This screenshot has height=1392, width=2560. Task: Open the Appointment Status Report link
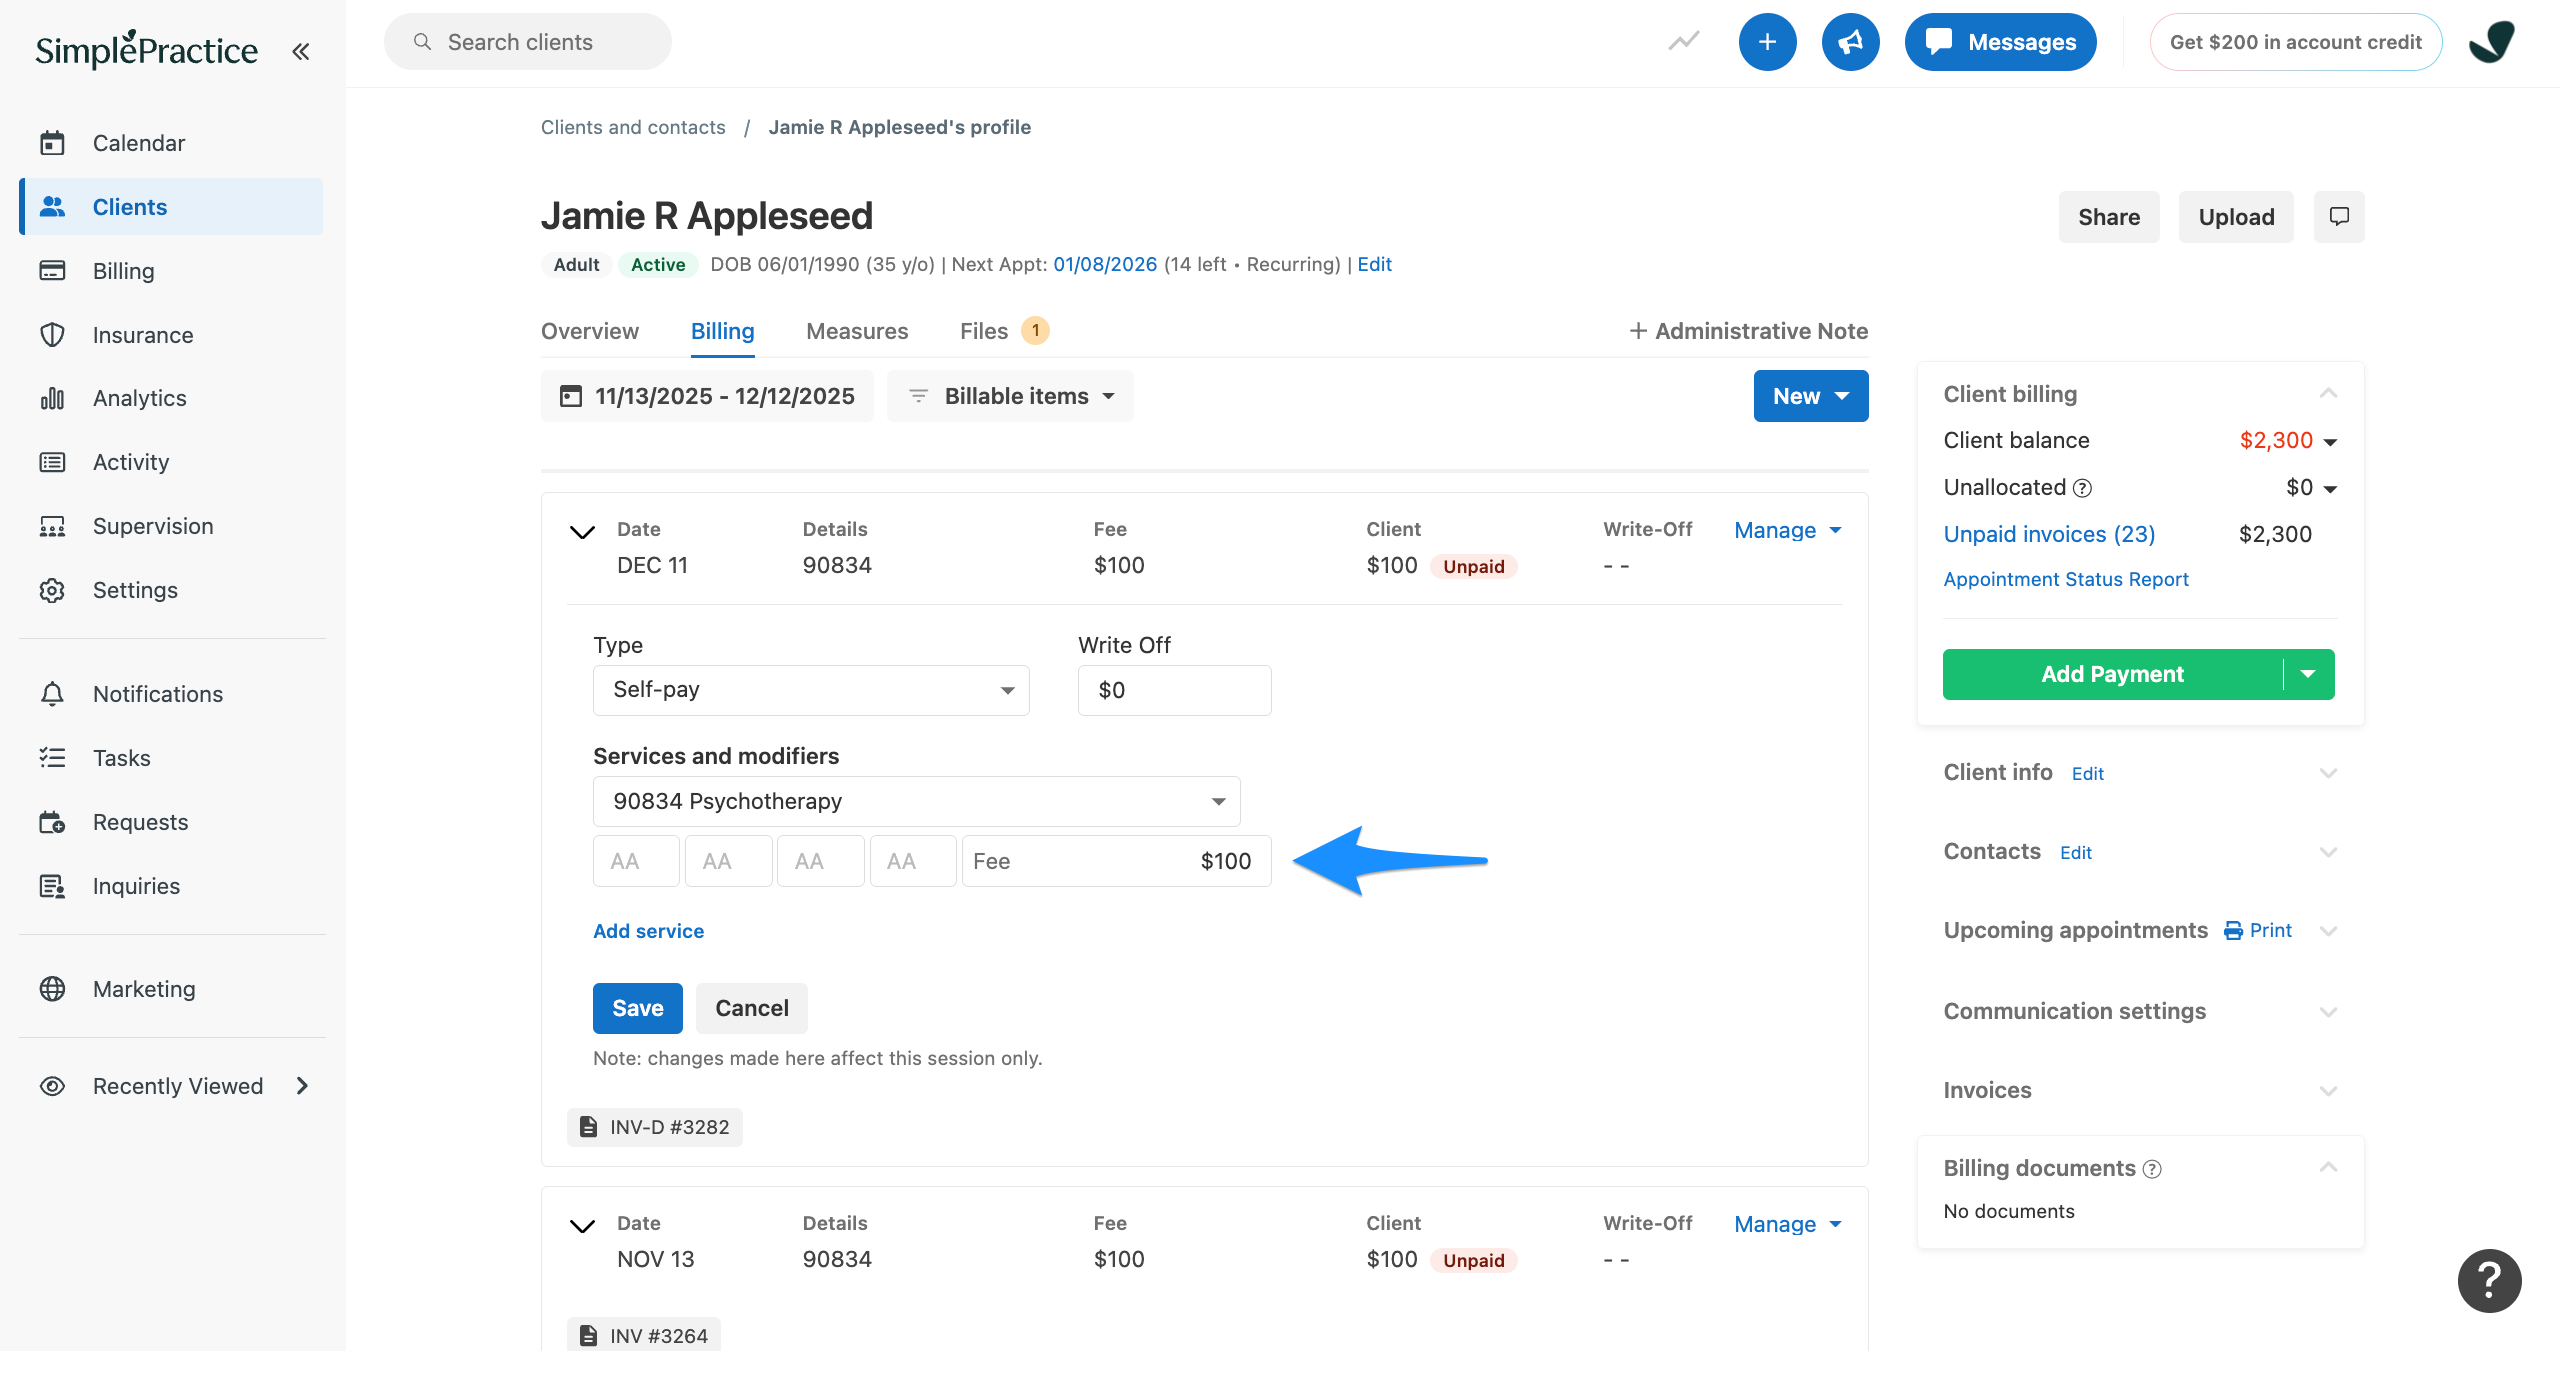click(2066, 579)
